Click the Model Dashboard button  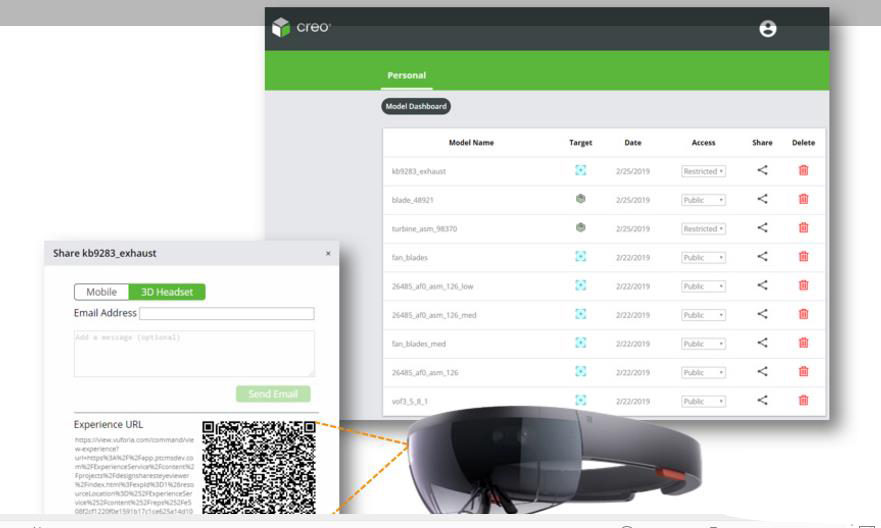click(417, 107)
